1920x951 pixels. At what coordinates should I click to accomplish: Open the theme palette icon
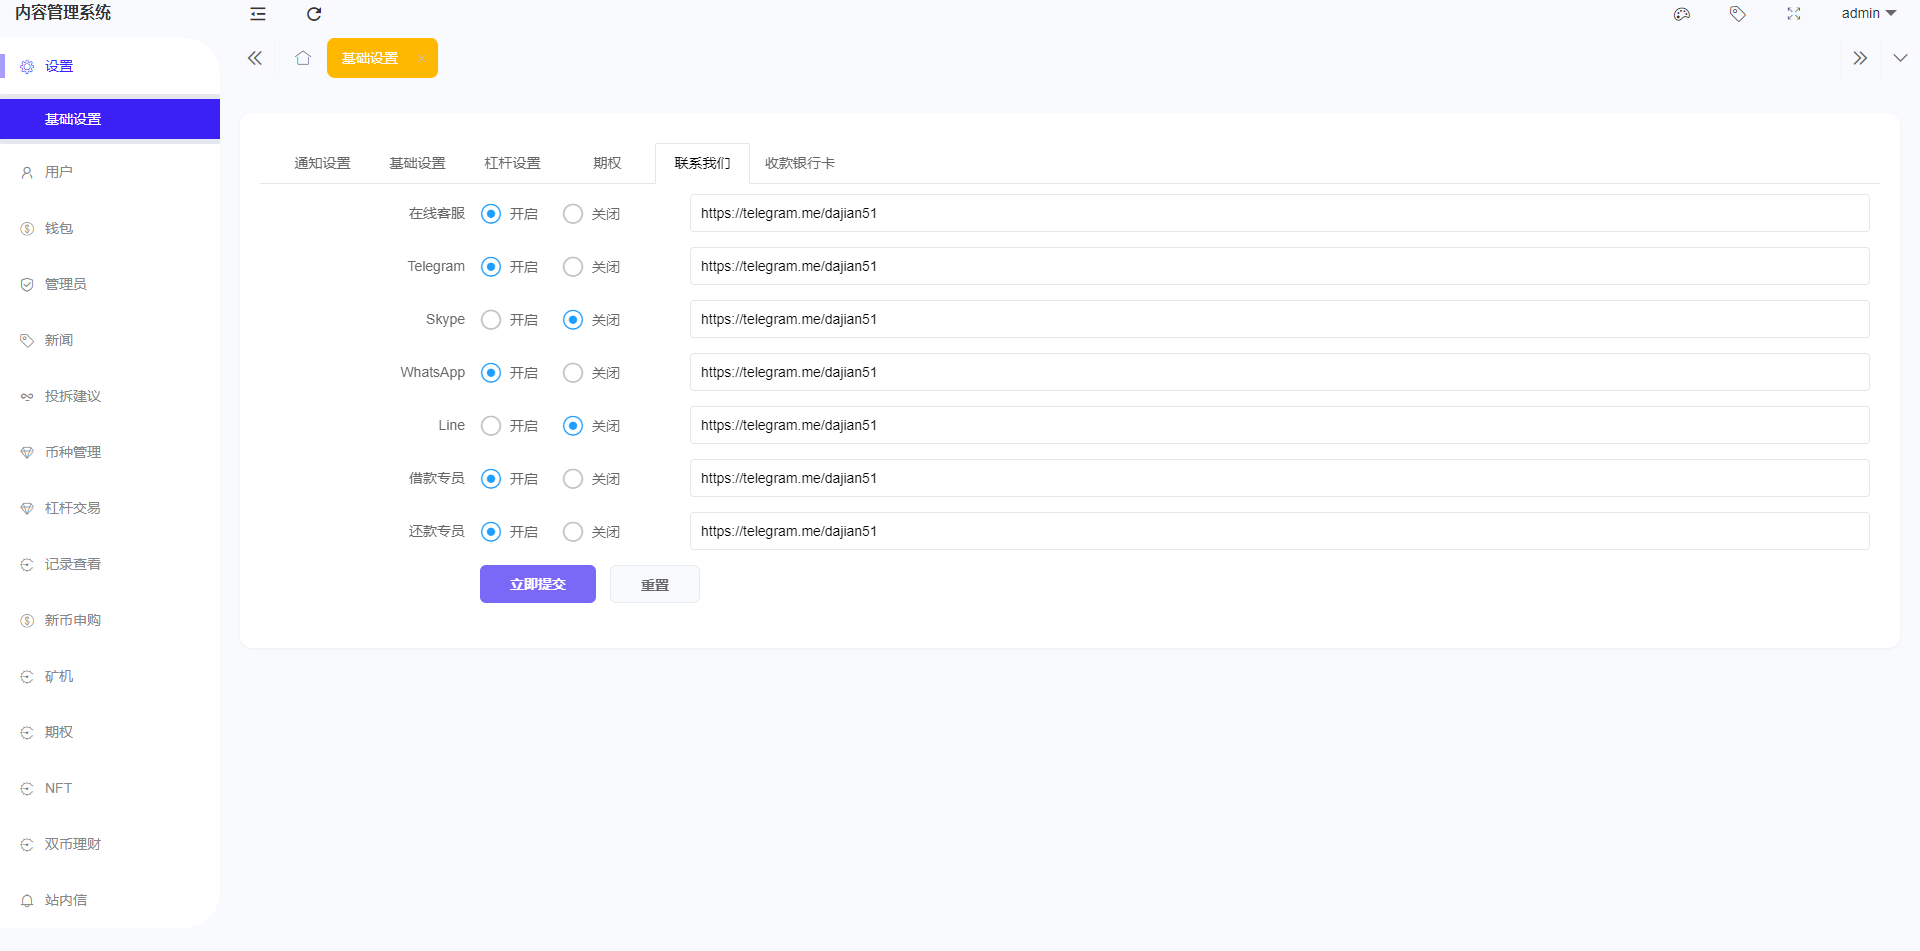click(1682, 14)
